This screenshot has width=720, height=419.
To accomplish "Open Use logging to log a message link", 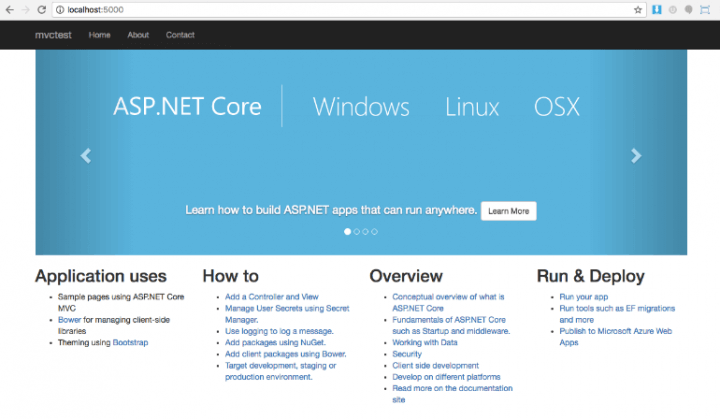I will coord(279,331).
